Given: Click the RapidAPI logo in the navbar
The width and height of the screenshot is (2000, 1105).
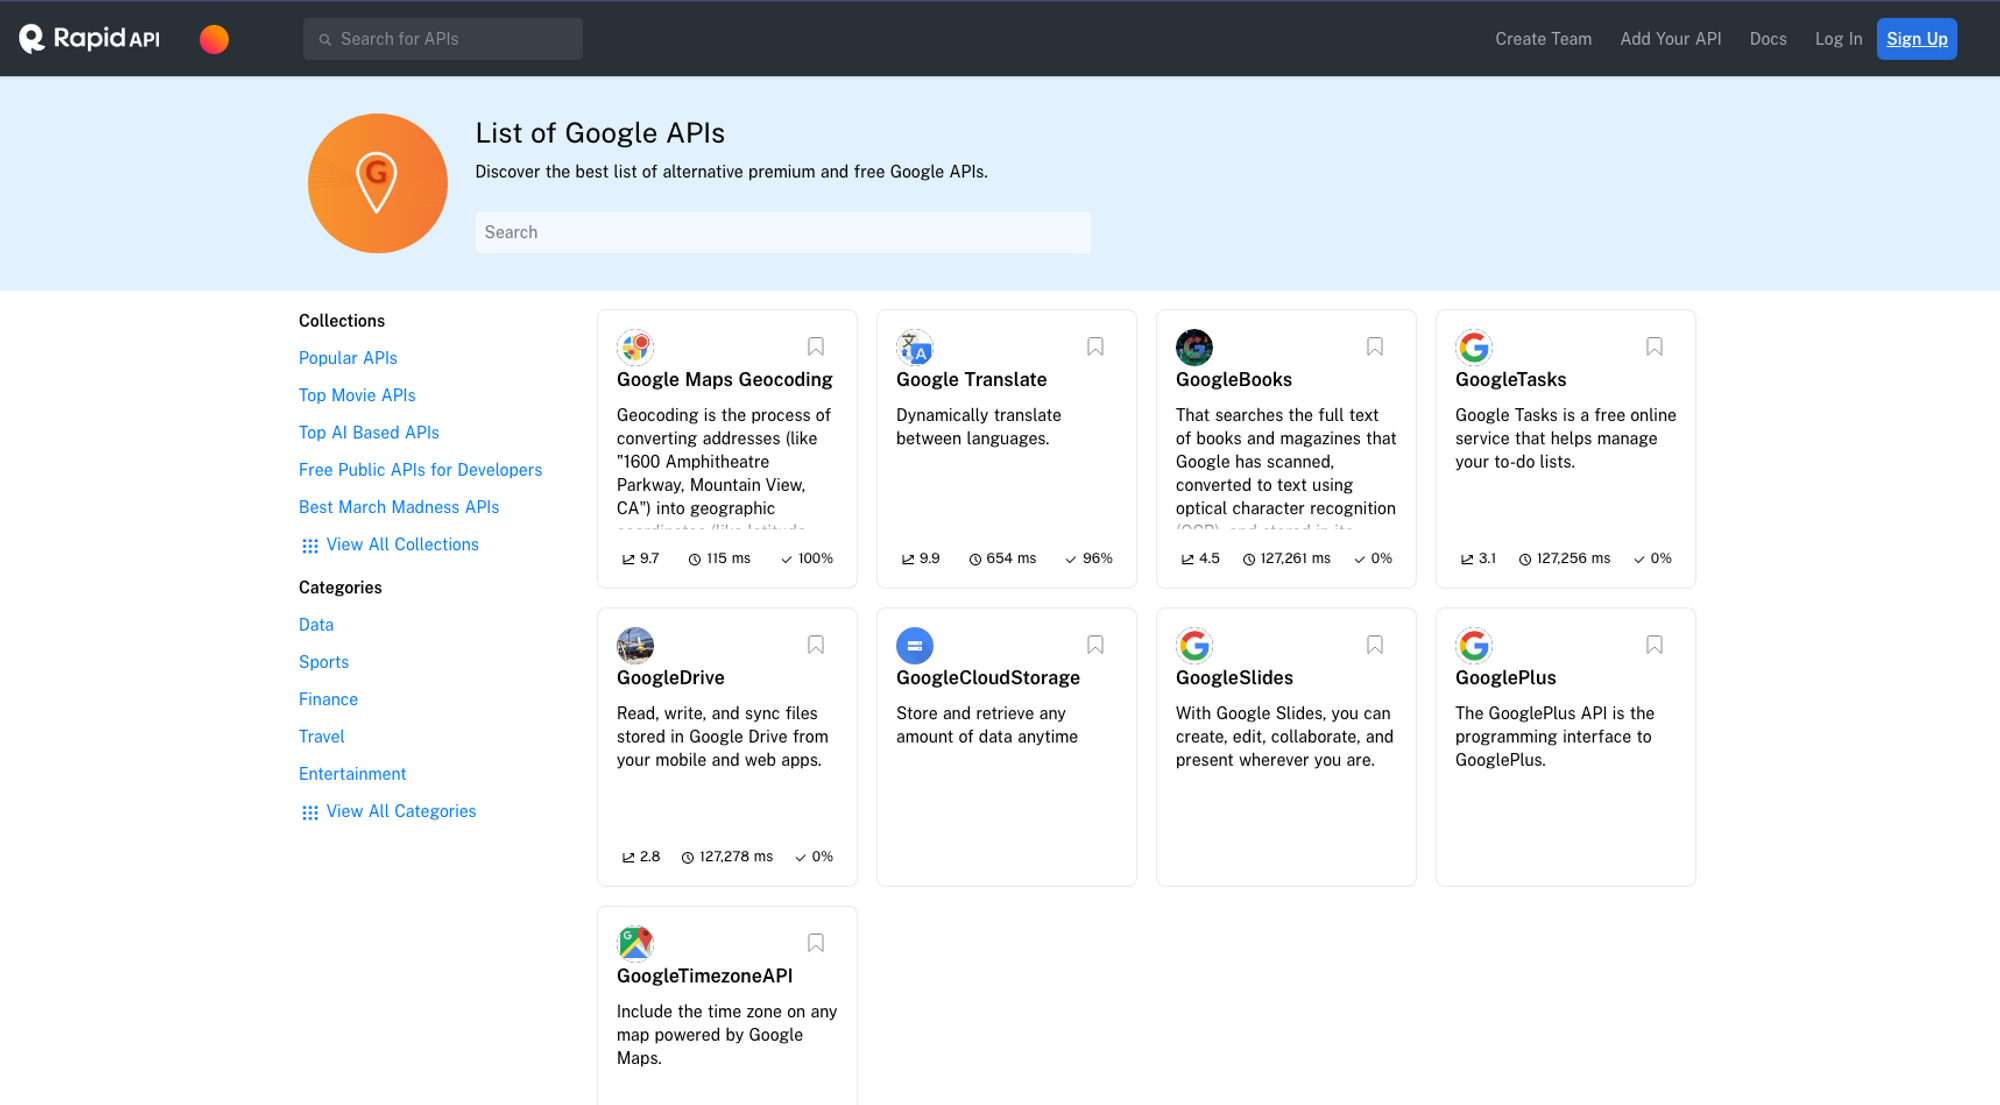Looking at the screenshot, I should (x=89, y=38).
